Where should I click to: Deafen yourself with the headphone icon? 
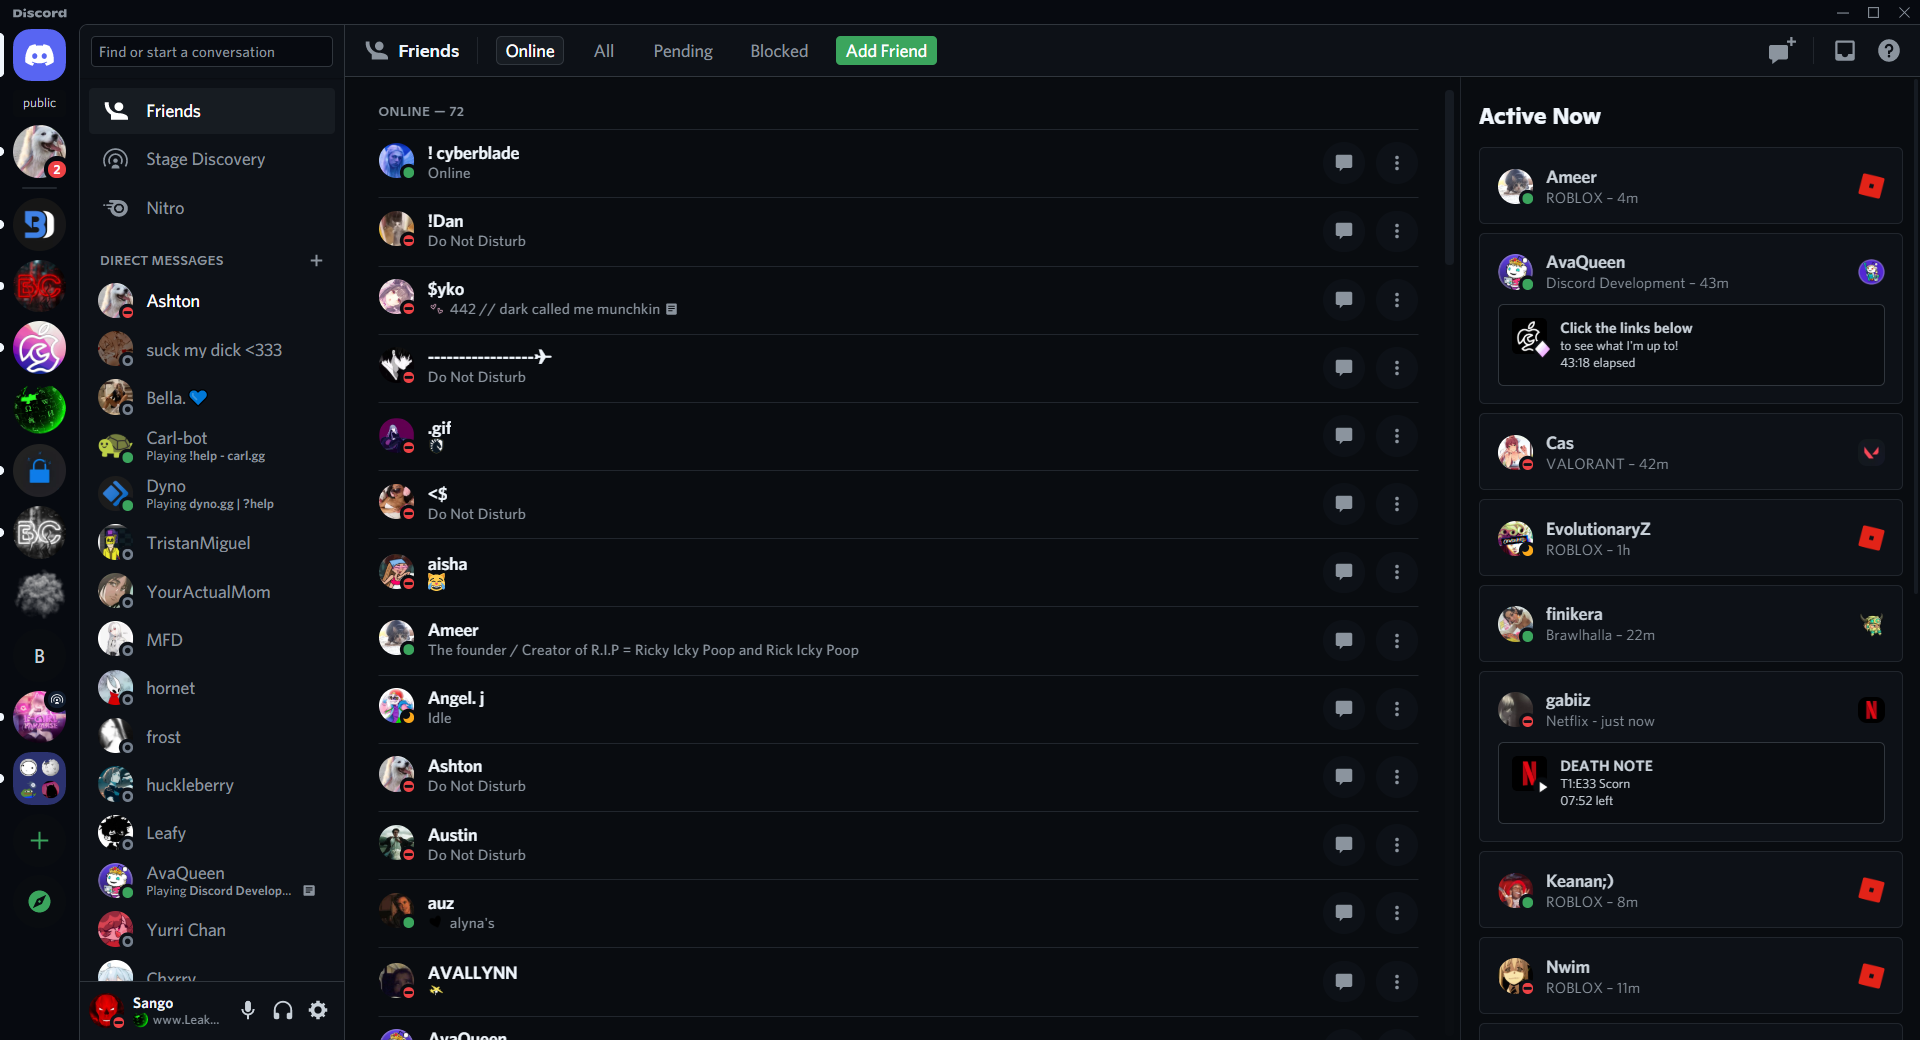tap(283, 1010)
